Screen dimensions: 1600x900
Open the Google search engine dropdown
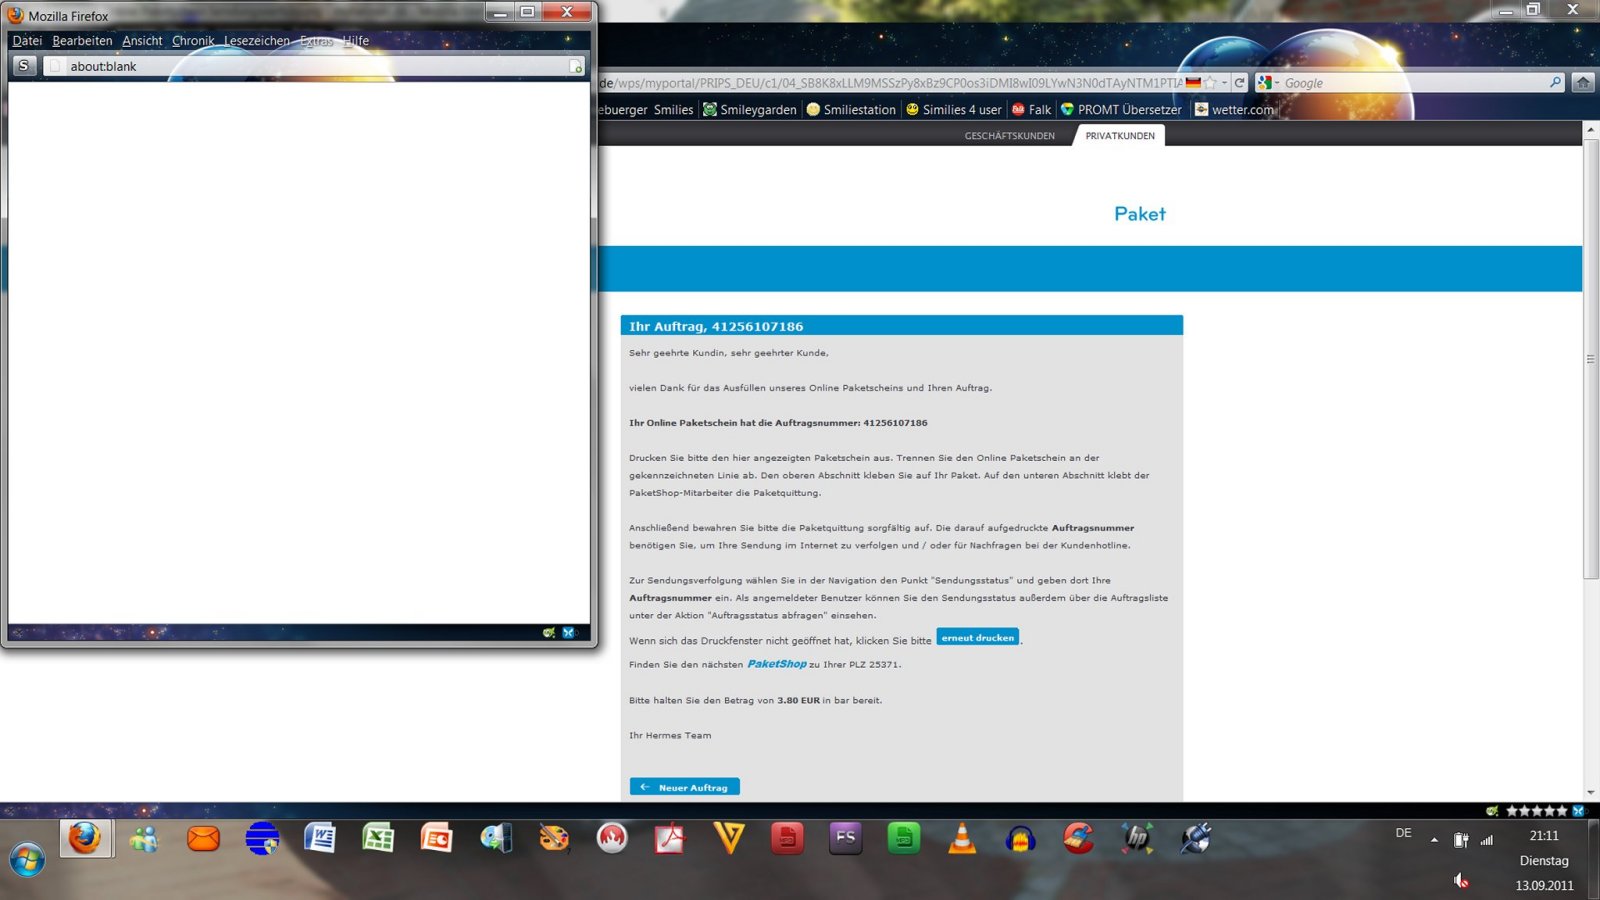1268,83
